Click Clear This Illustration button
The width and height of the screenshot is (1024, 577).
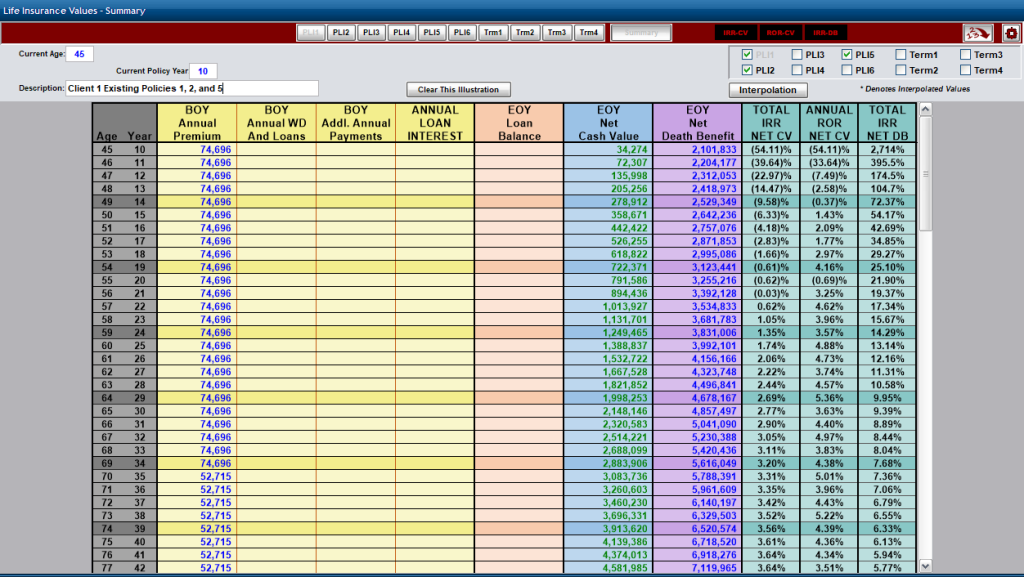458,89
